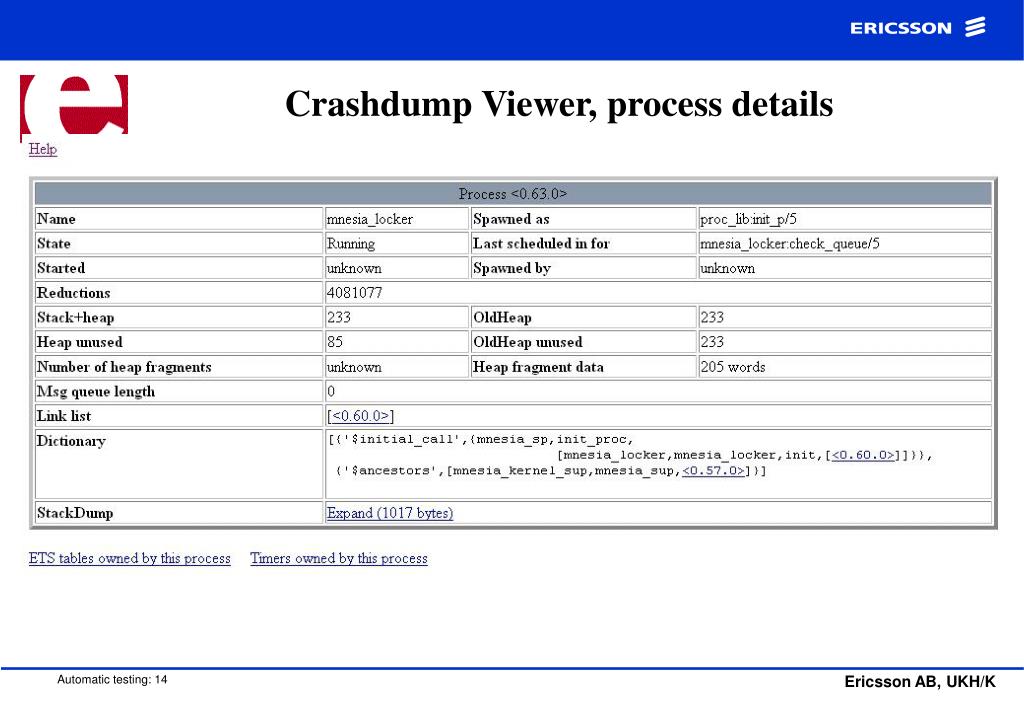This screenshot has width=1024, height=709.
Task: Click the page title Crashdump Viewer
Action: coord(559,104)
